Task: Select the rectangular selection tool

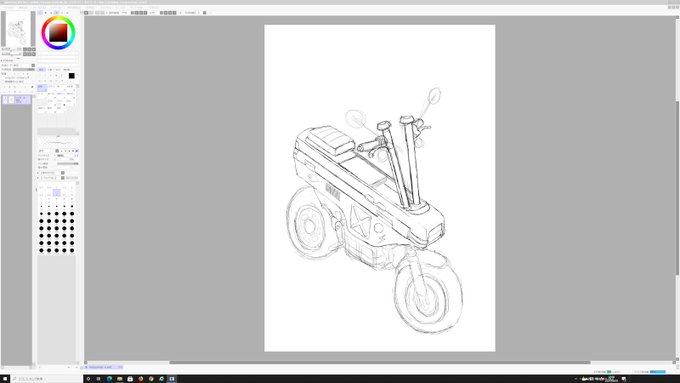Action: pyautogui.click(x=40, y=75)
